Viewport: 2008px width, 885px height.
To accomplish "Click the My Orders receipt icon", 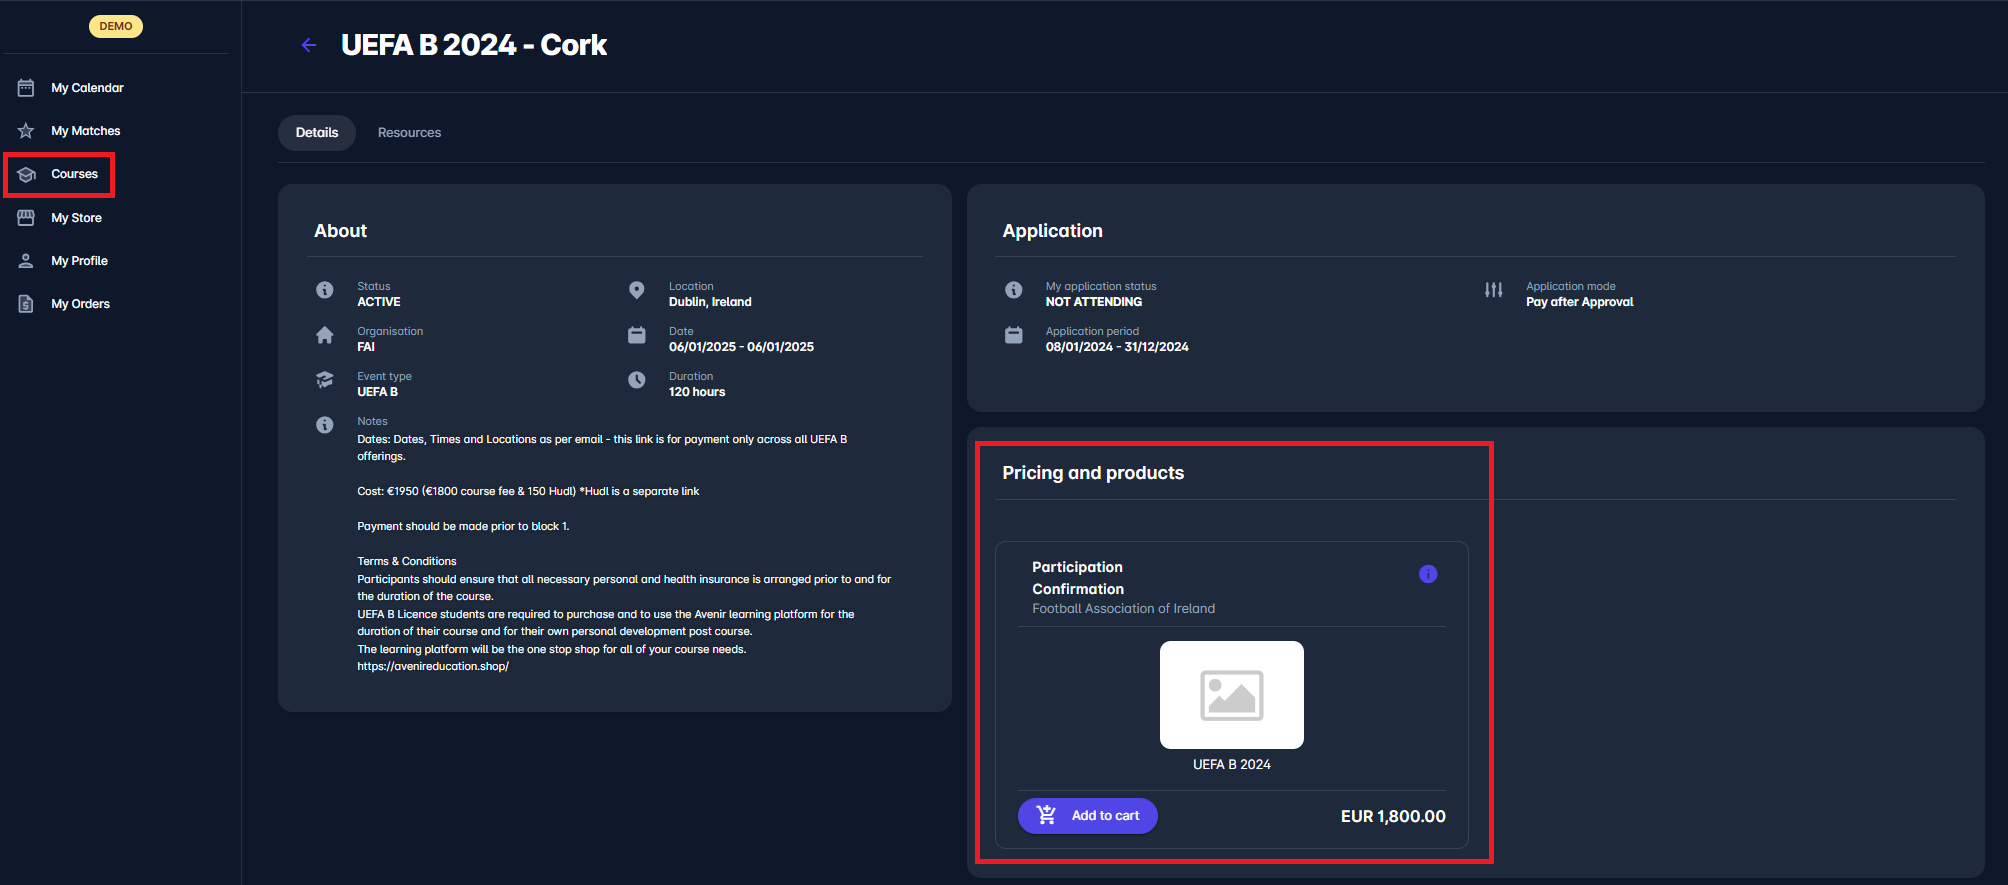I will point(26,304).
